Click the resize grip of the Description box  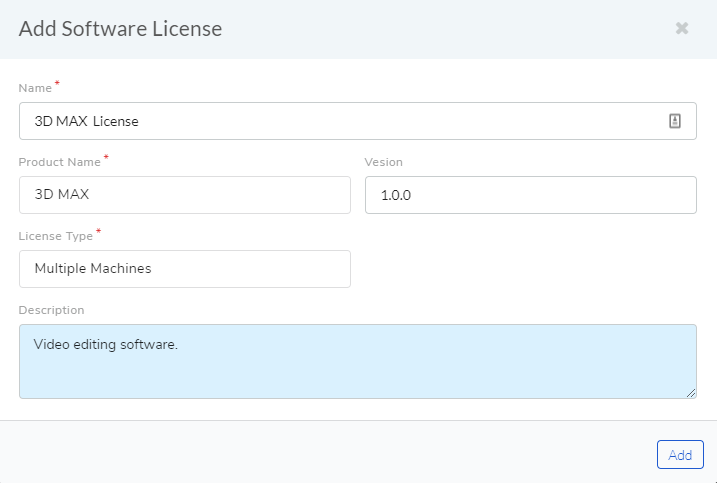point(691,393)
